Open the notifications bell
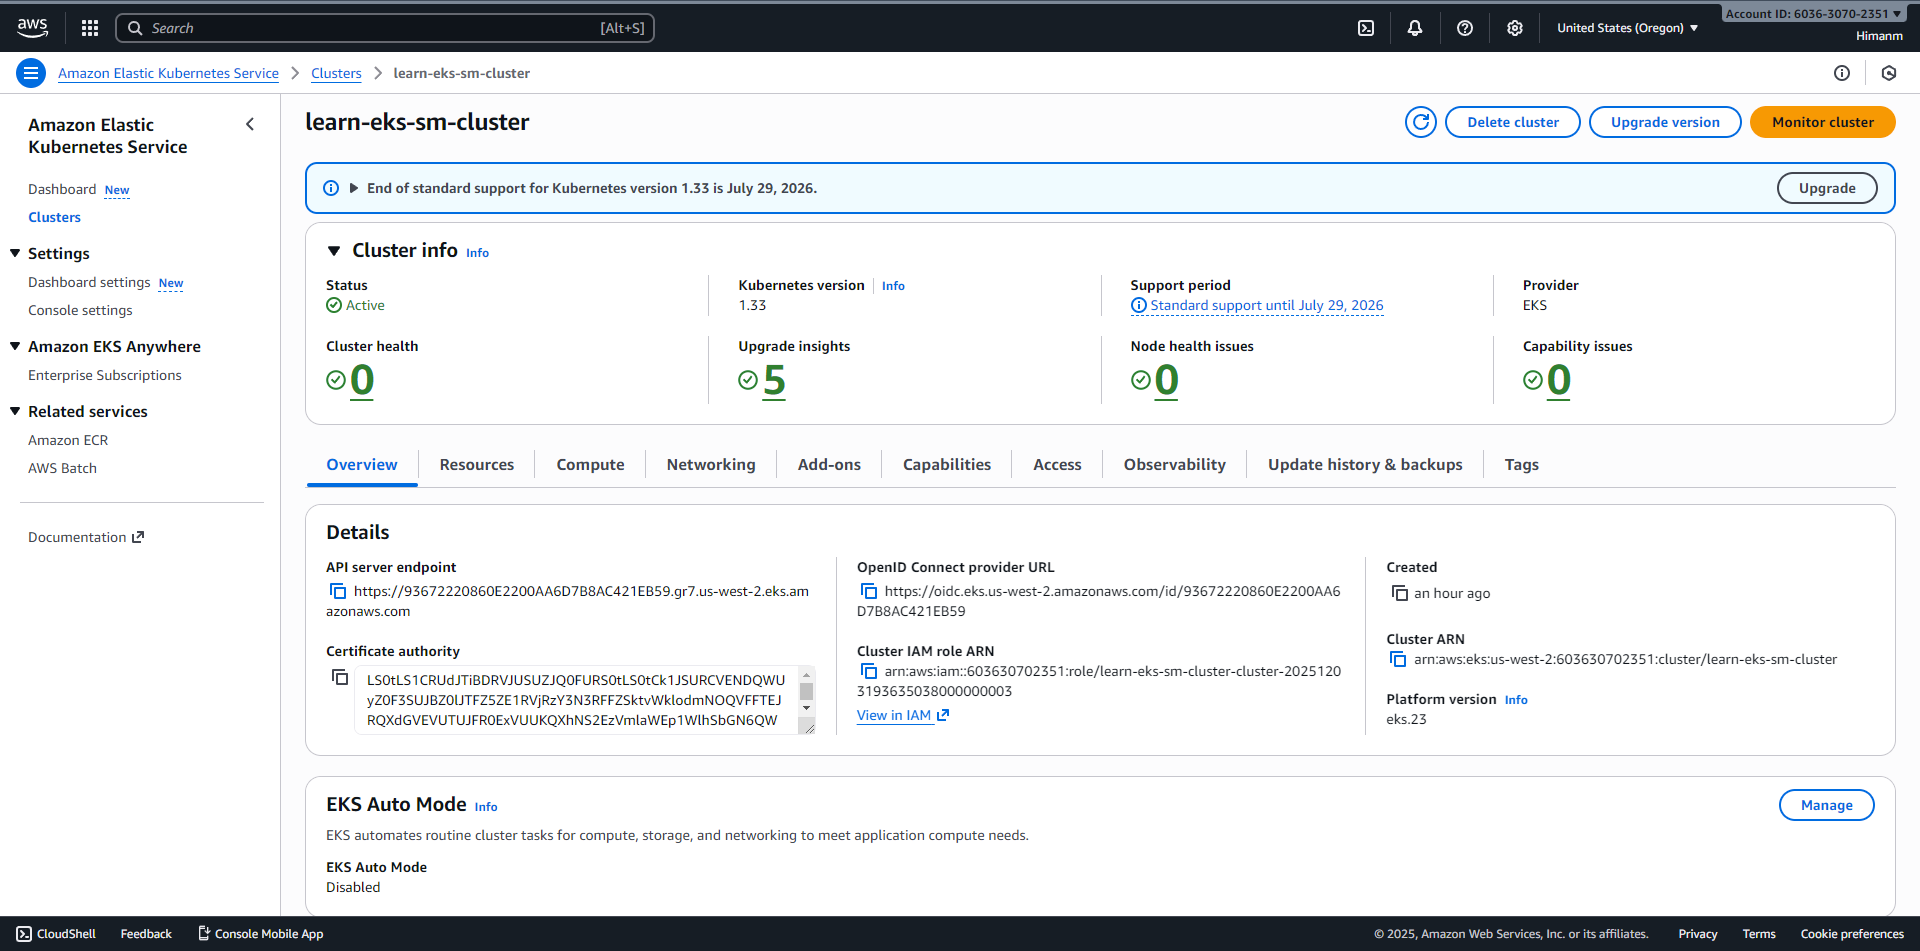1920x951 pixels. pos(1415,28)
